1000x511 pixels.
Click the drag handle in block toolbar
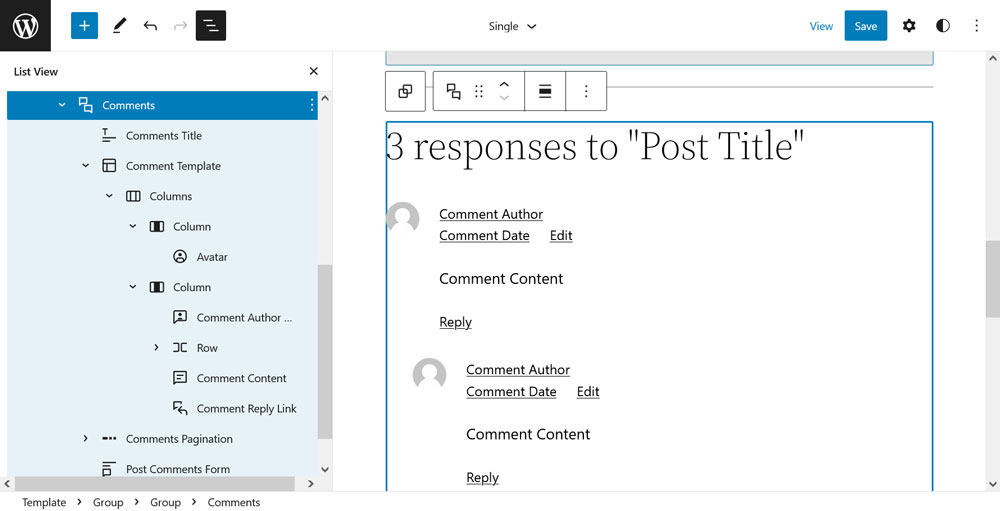[479, 91]
